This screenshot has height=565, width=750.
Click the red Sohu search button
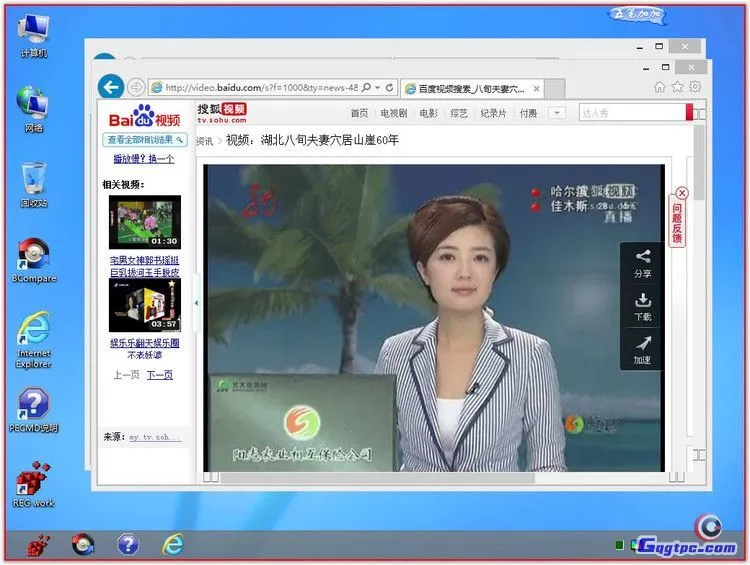(x=689, y=113)
